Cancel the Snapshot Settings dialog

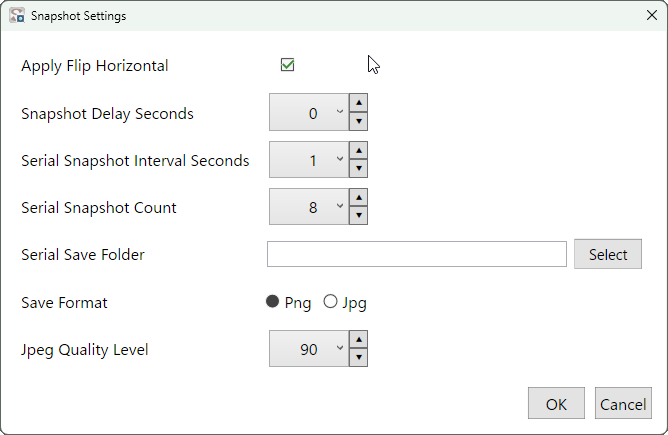pos(623,403)
